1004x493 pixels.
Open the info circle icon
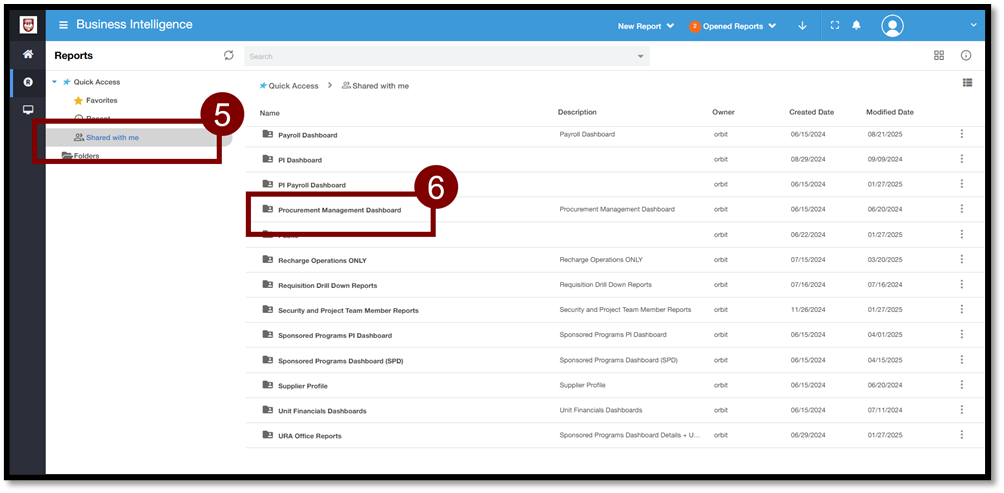pos(966,56)
